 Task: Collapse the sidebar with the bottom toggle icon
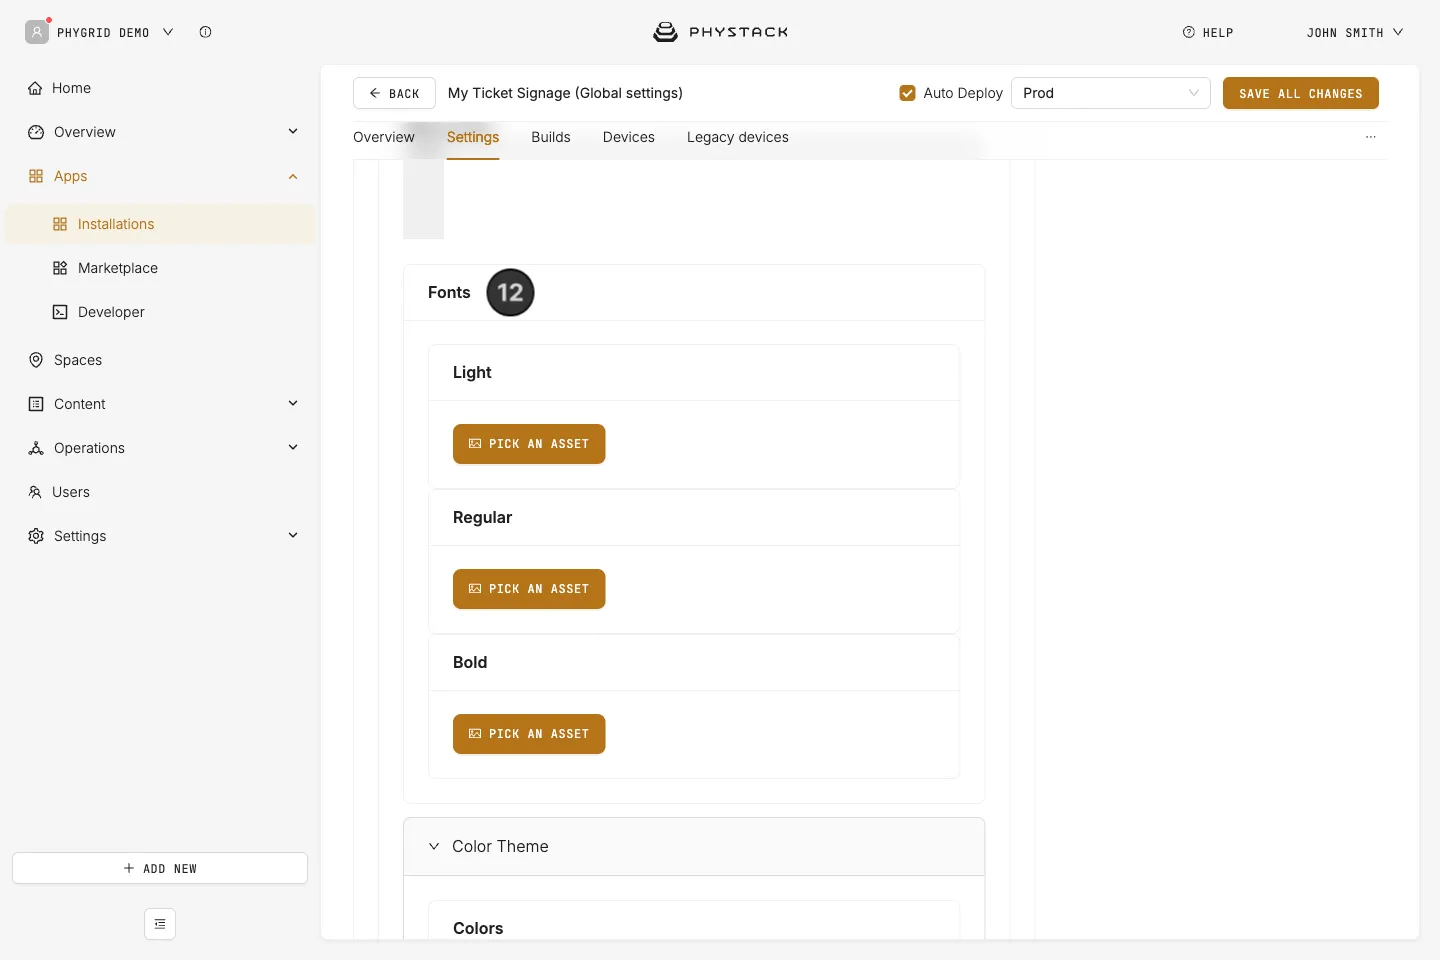tap(160, 924)
